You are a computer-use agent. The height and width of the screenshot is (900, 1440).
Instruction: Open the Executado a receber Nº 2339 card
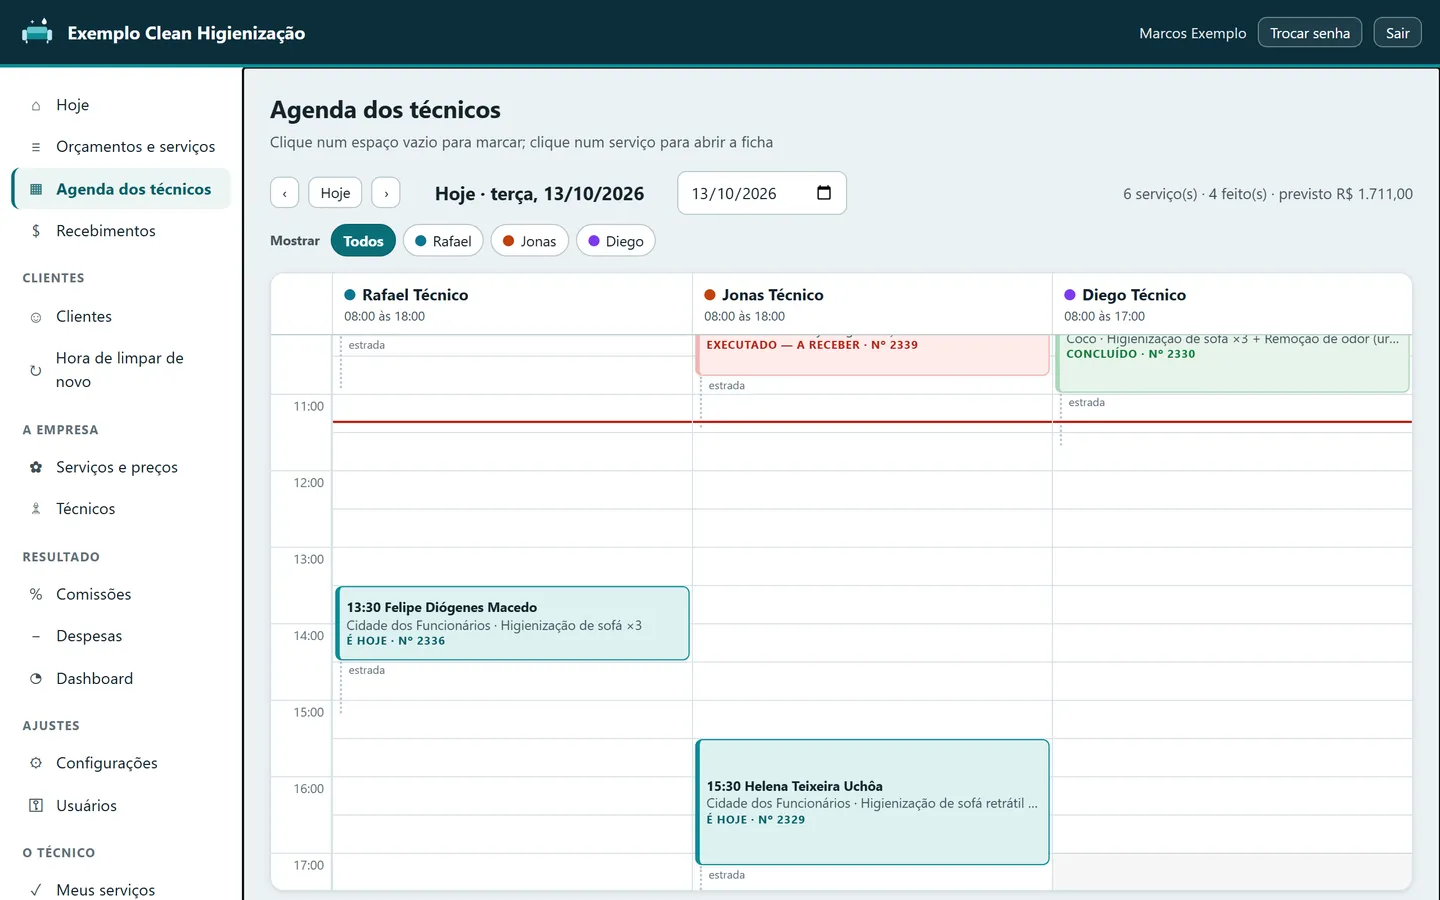[872, 355]
